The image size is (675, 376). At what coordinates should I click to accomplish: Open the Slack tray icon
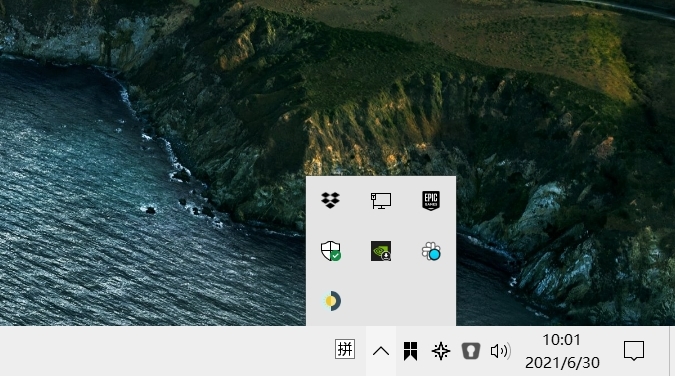[x=431, y=251]
